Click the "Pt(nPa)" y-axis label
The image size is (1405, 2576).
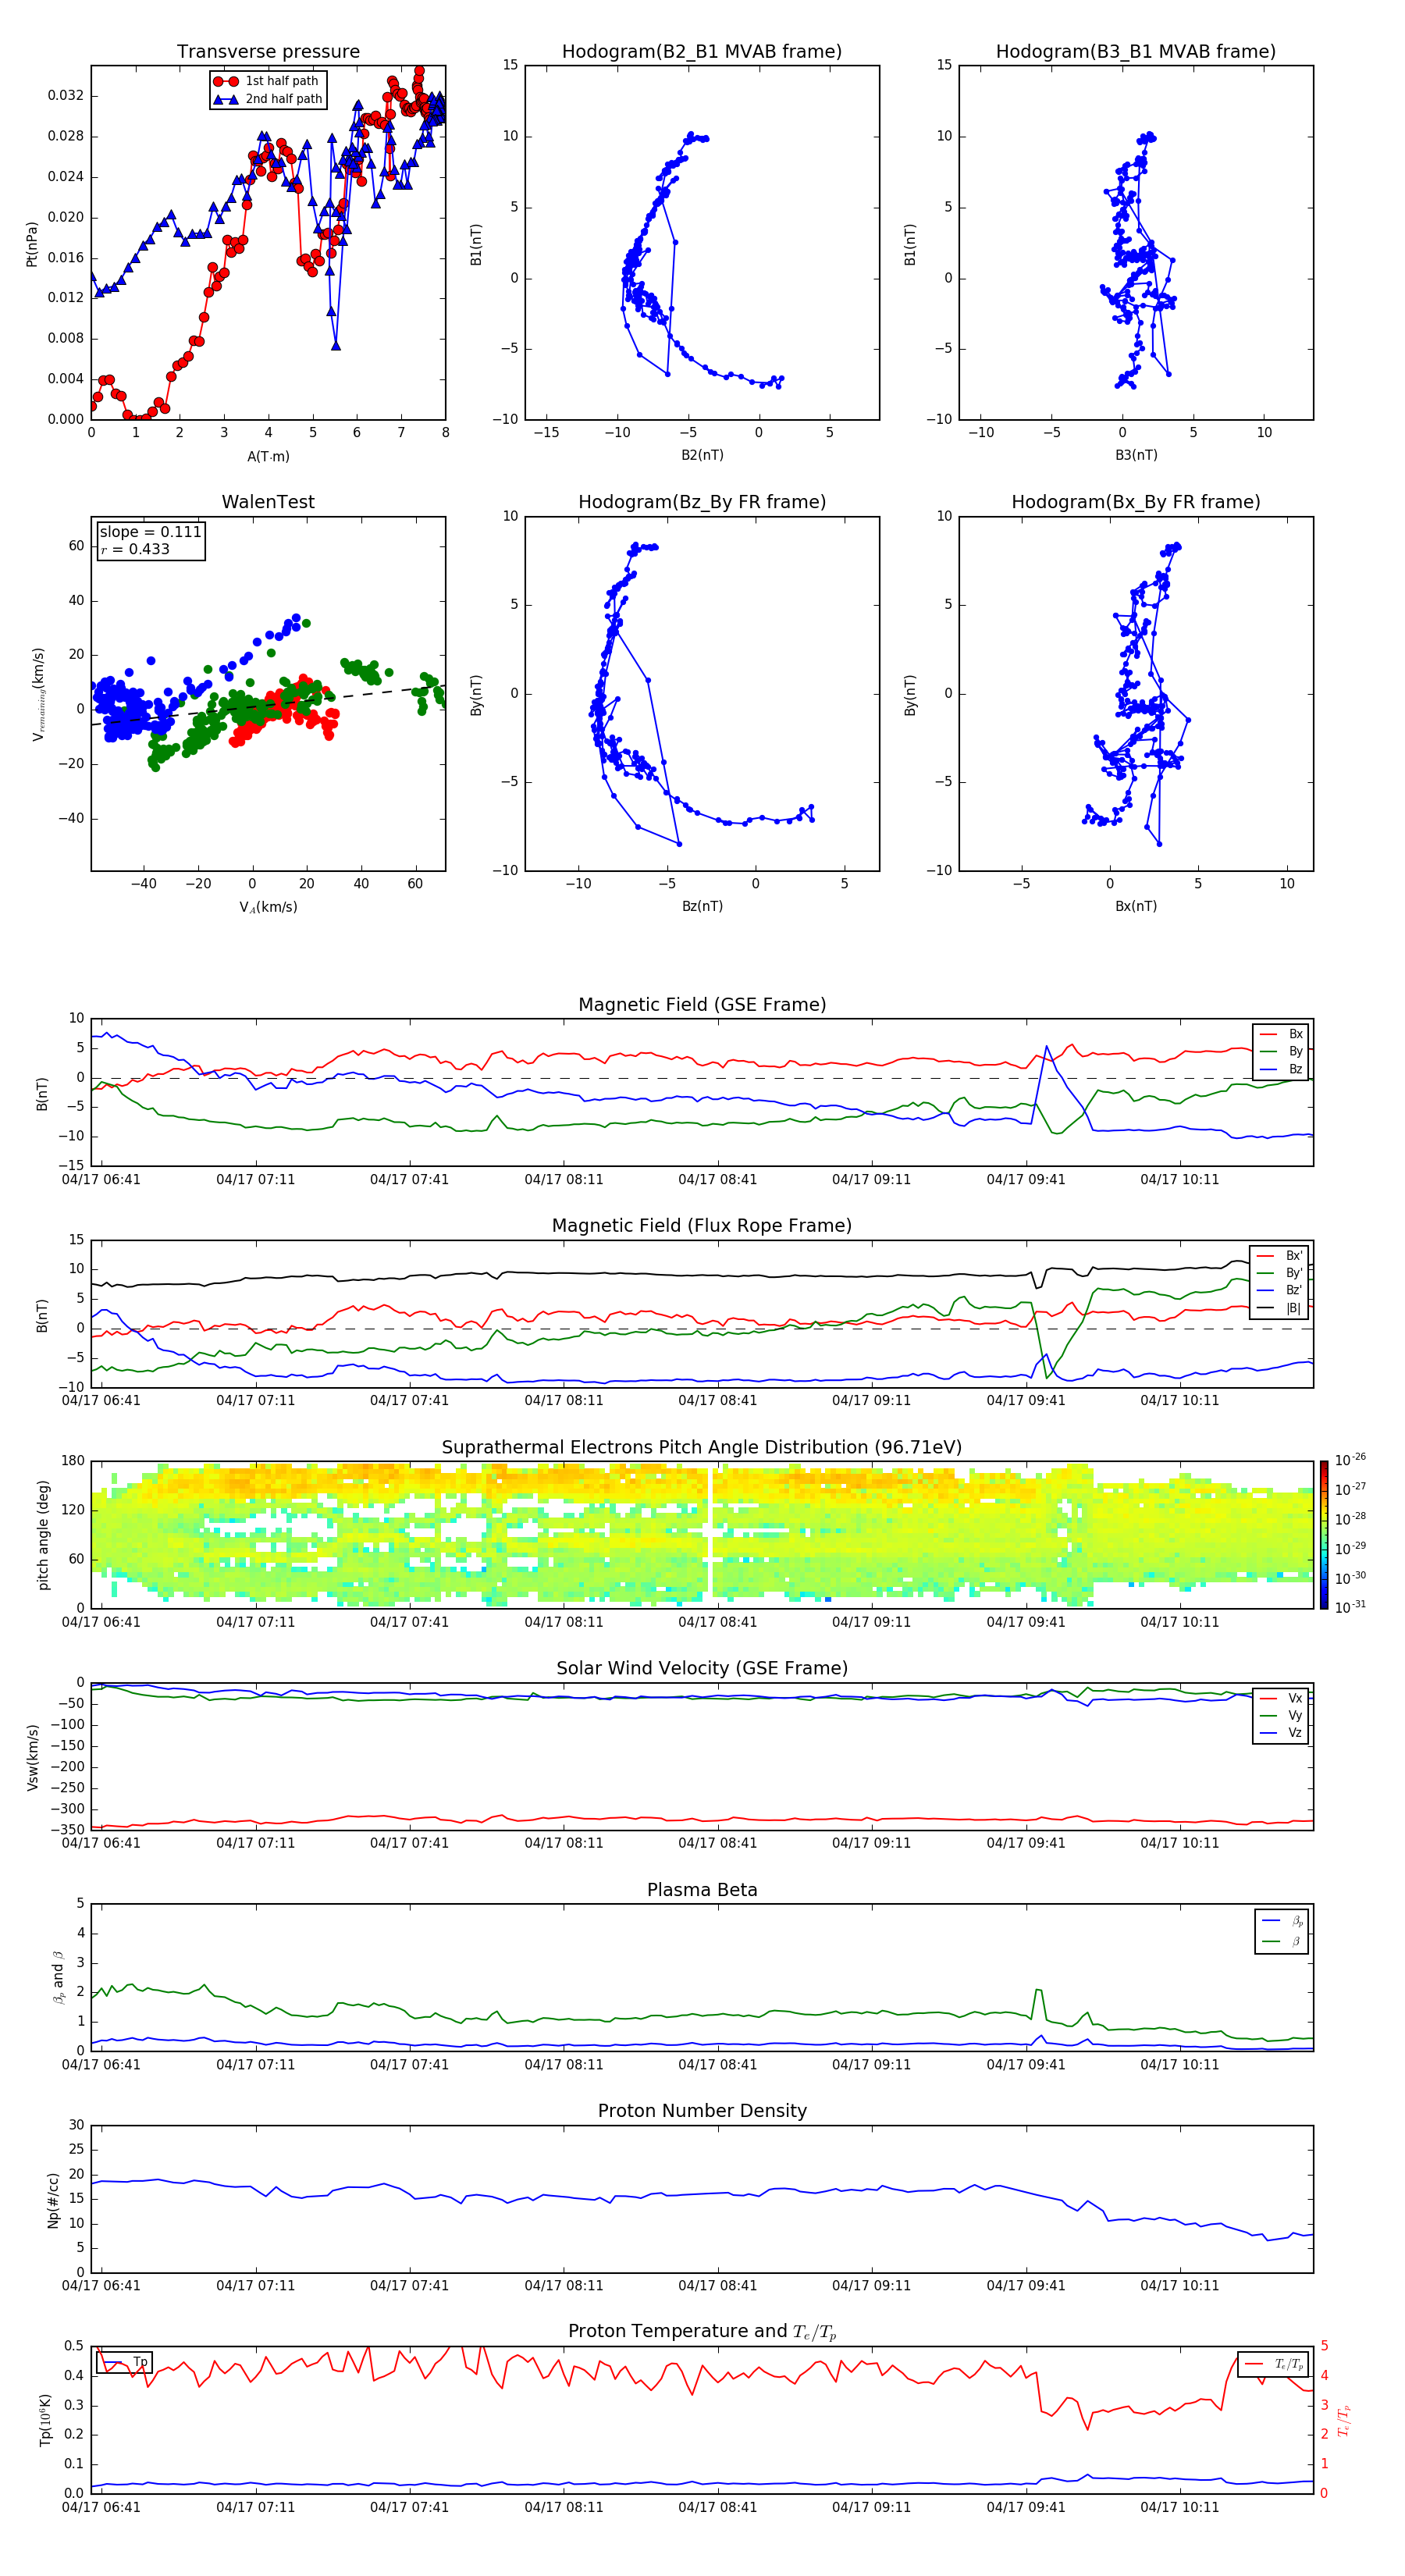click(x=31, y=244)
